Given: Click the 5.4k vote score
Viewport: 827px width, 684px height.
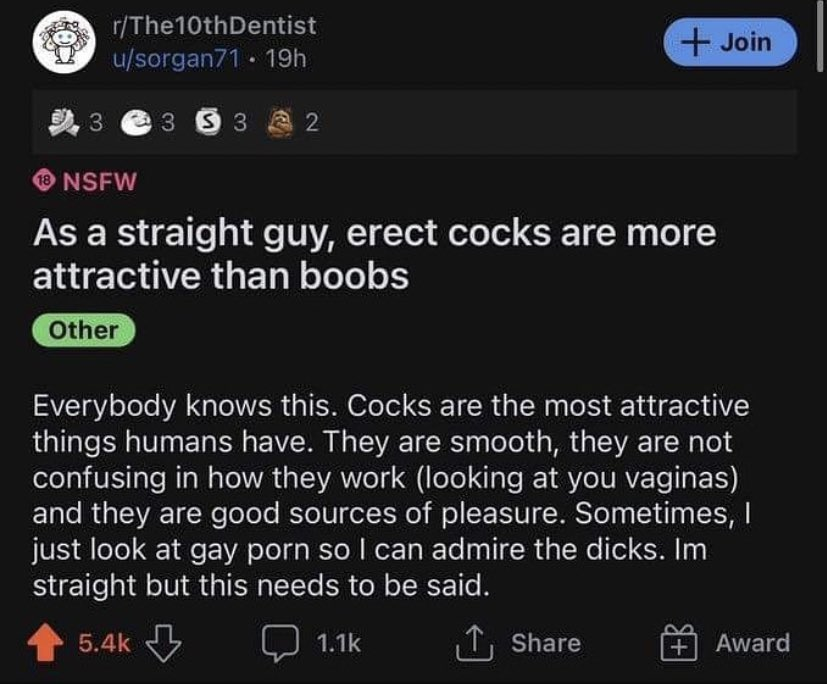Looking at the screenshot, I should tap(103, 642).
